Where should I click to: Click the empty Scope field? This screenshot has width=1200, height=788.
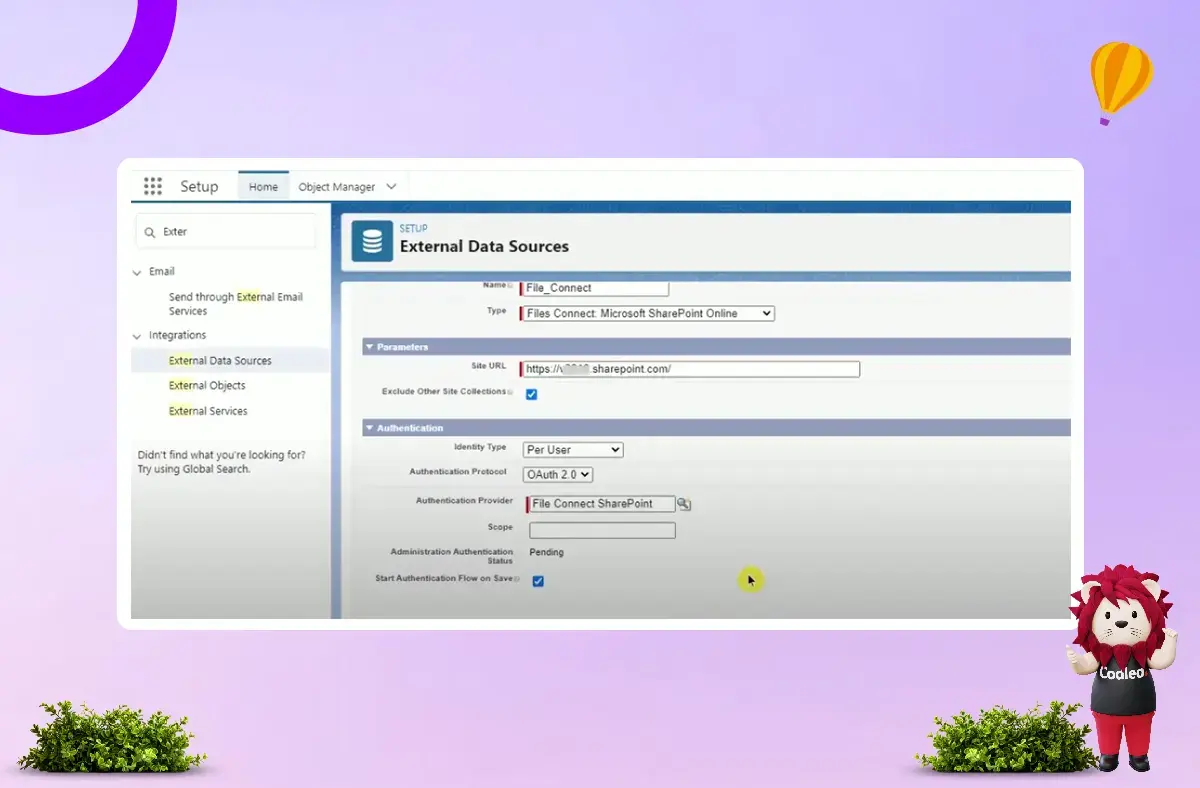[602, 531]
